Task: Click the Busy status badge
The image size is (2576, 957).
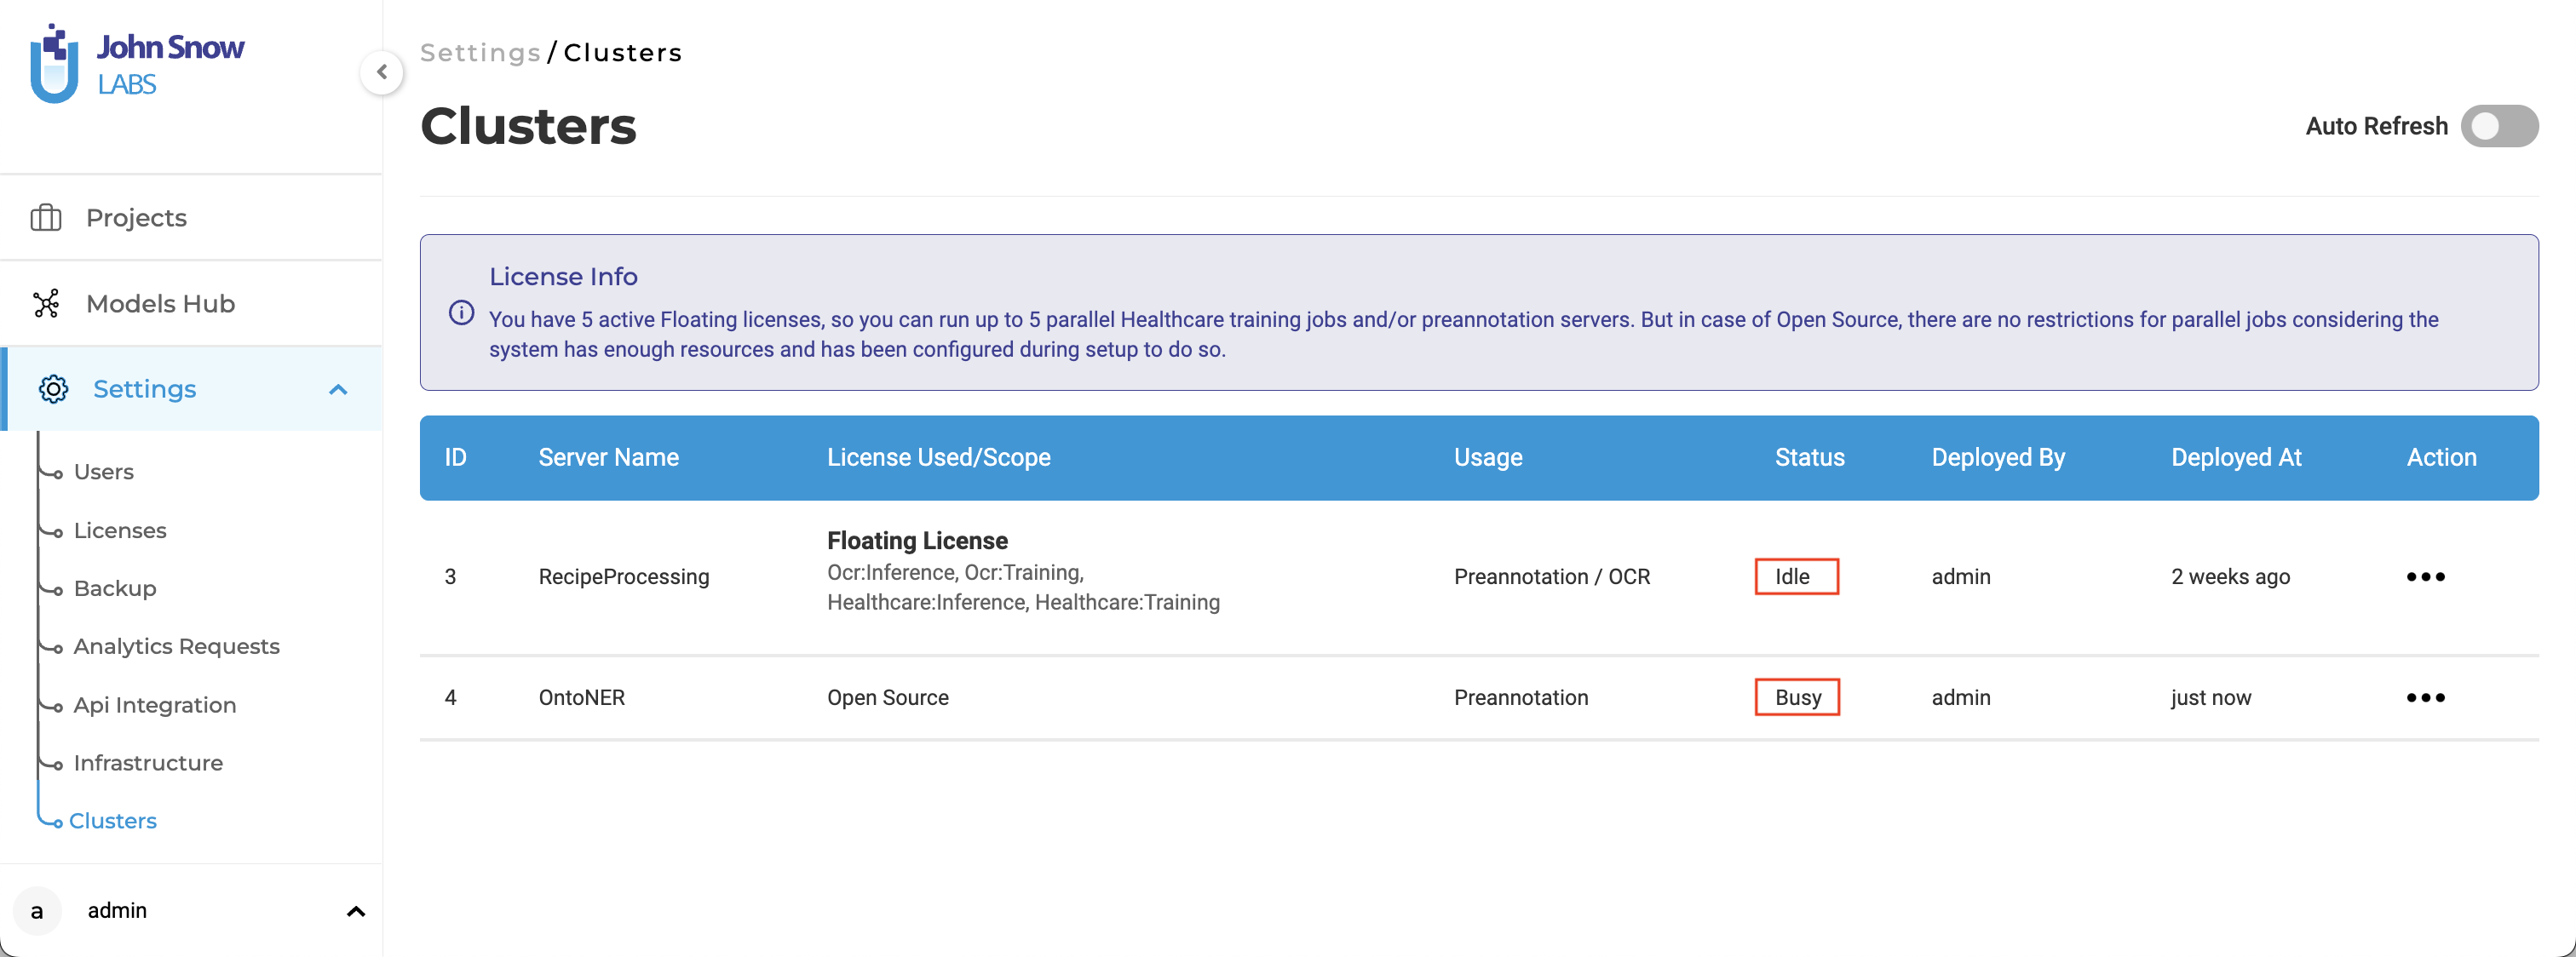Action: [1797, 698]
